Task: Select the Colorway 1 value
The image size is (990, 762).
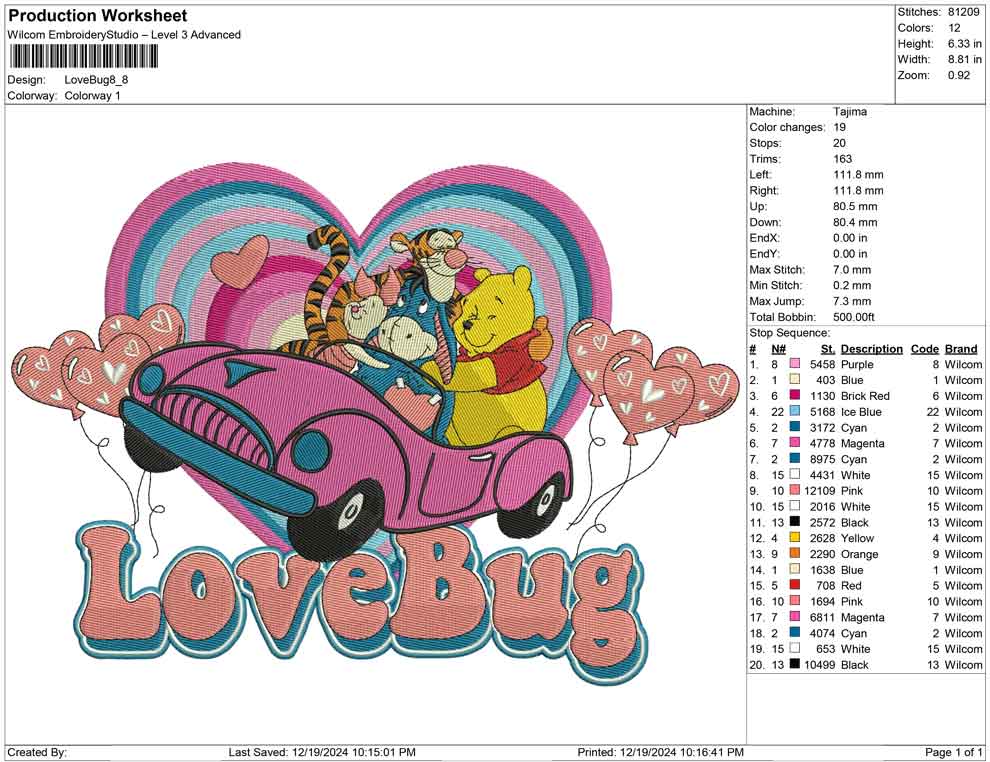Action: pyautogui.click(x=92, y=95)
